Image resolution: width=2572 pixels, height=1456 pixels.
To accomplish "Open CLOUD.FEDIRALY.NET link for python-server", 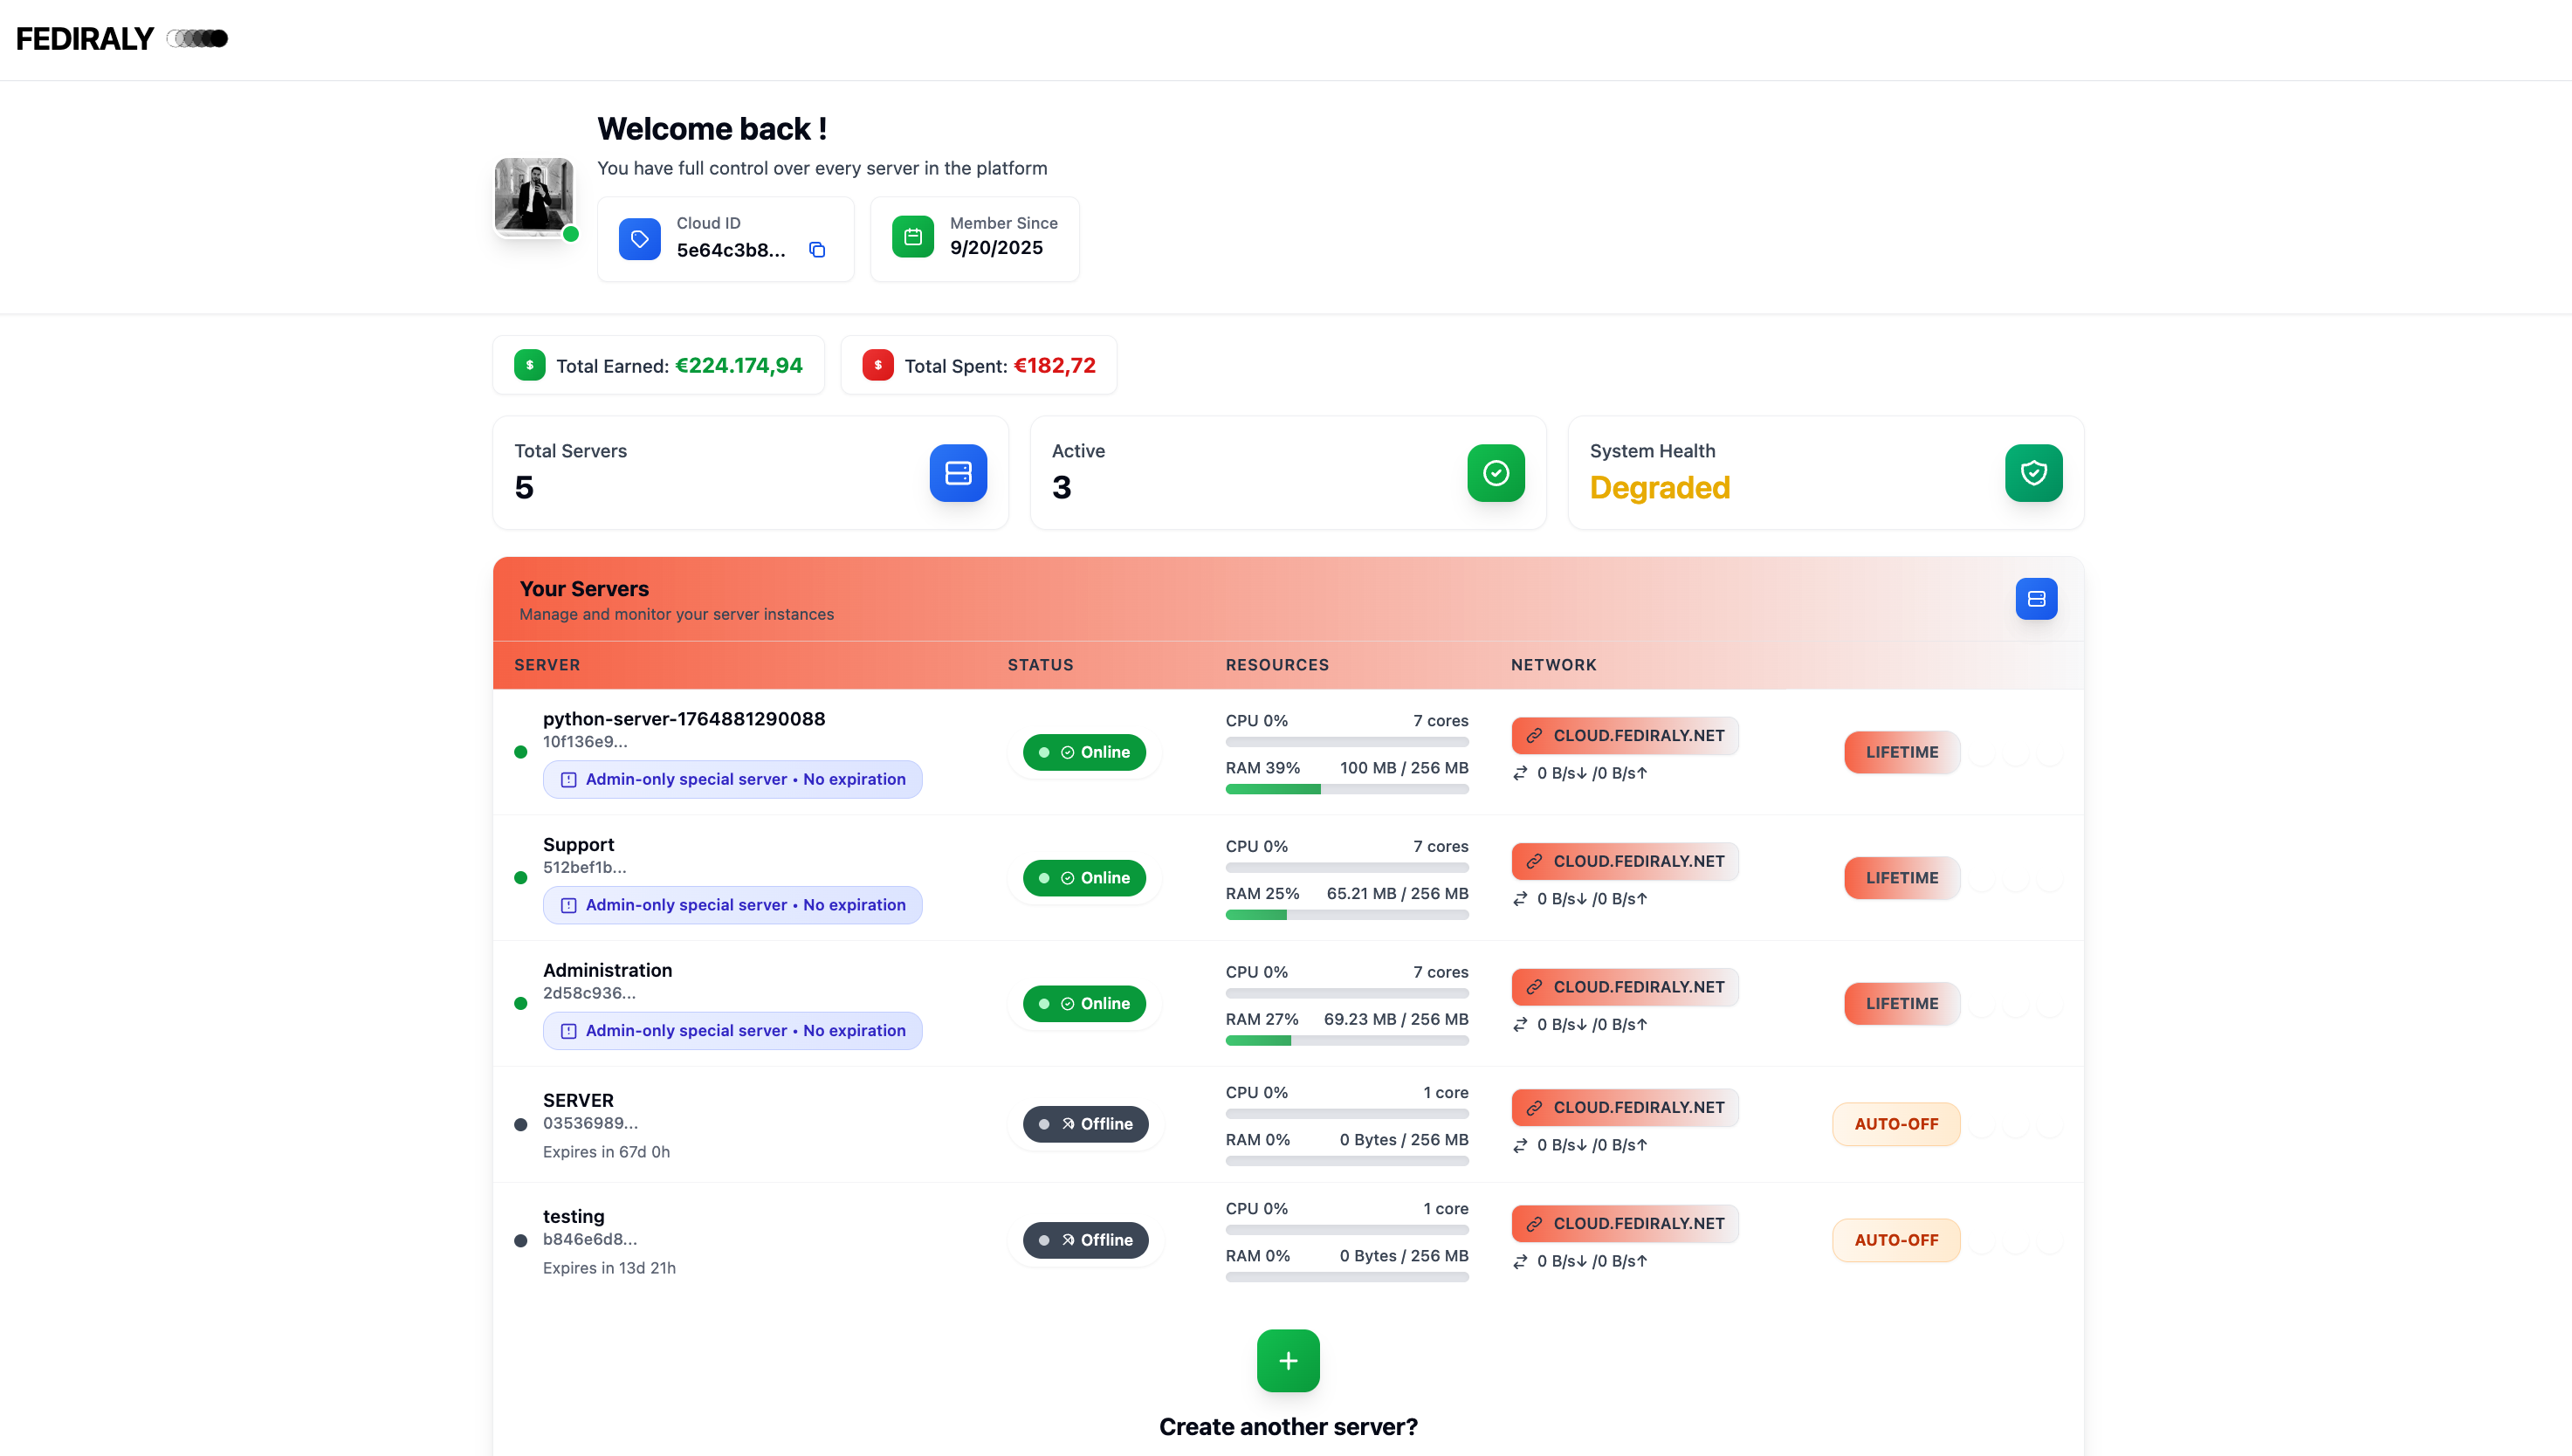I will click(x=1625, y=736).
